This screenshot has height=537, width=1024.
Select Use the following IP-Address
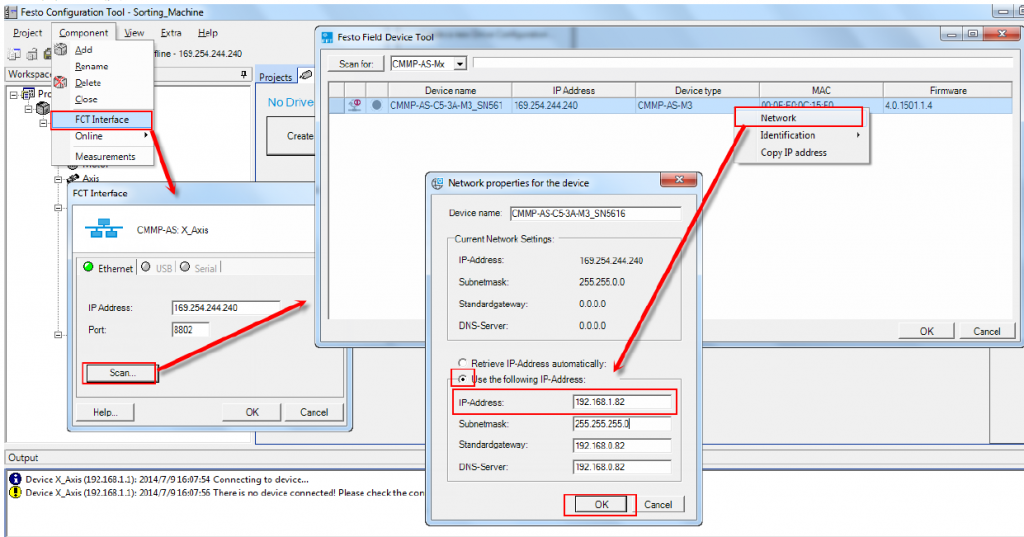(x=463, y=379)
